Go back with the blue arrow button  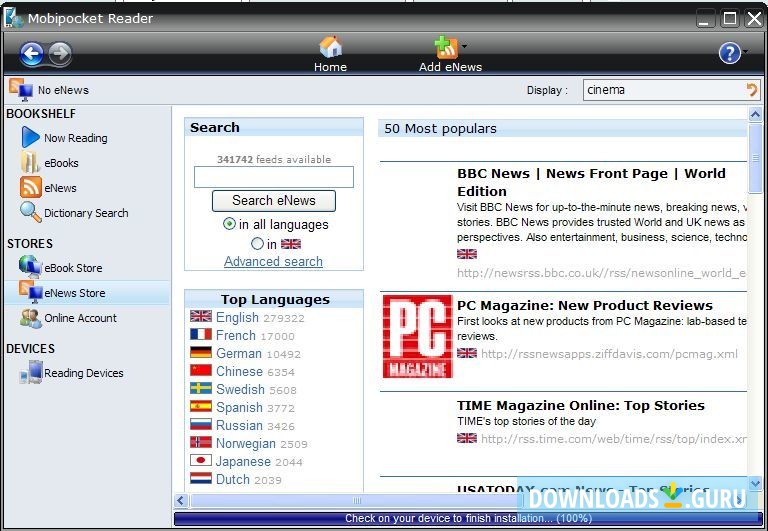pos(32,53)
